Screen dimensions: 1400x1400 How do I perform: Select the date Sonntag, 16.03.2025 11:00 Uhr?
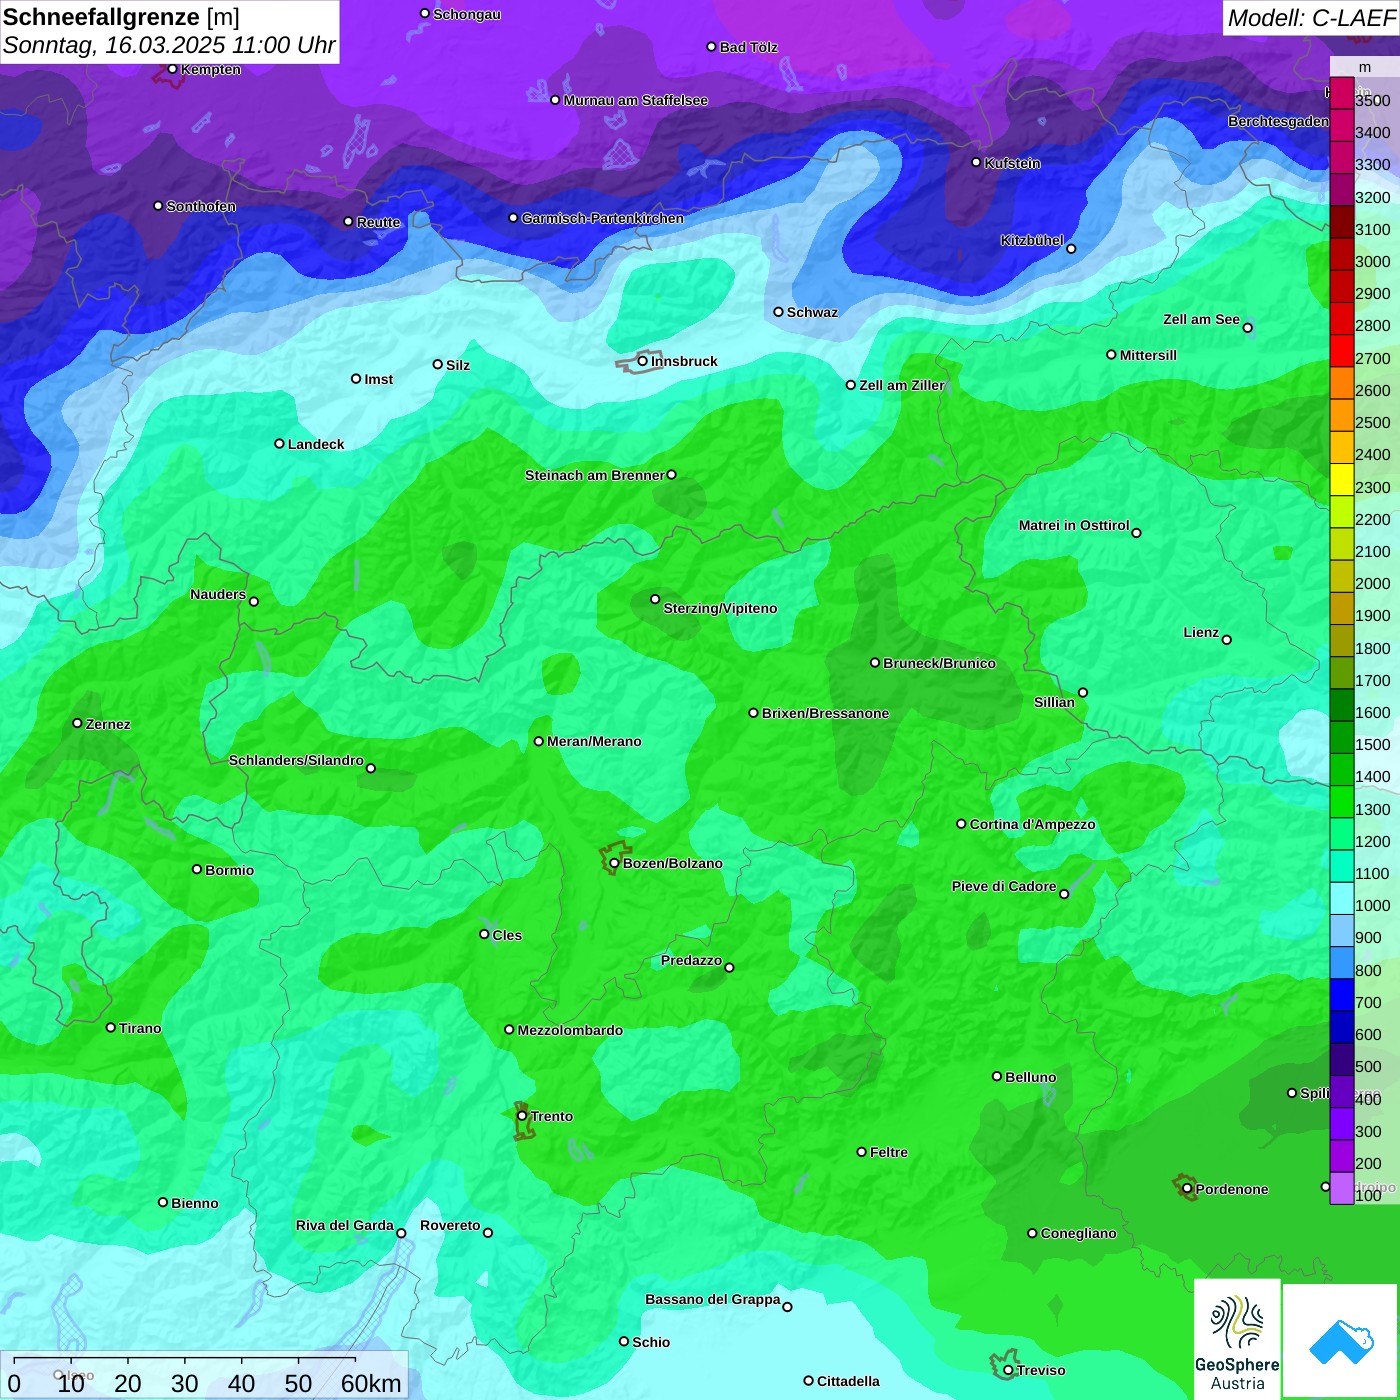[169, 46]
